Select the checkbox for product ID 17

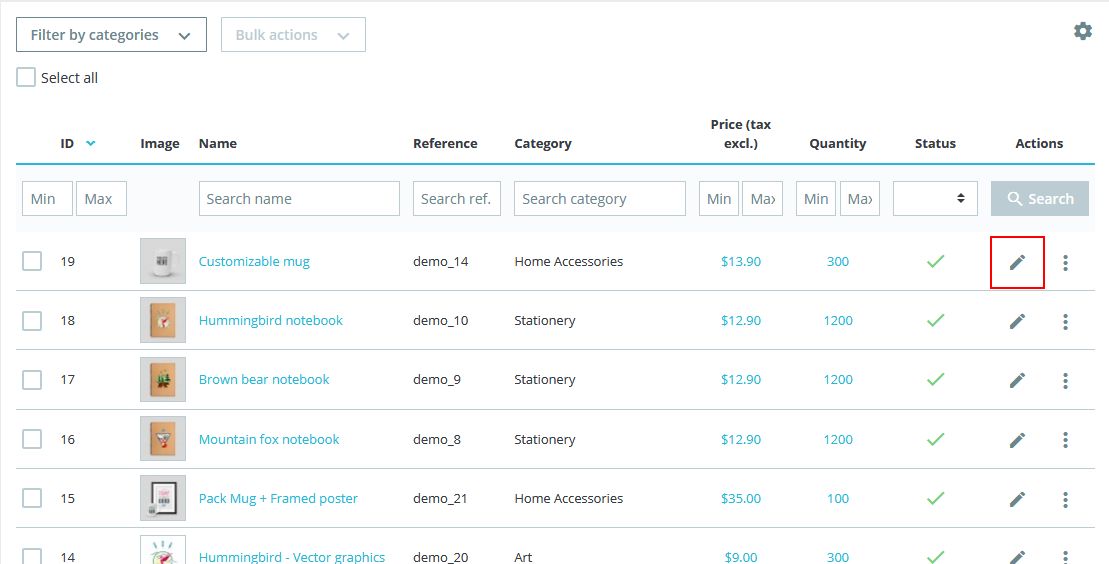[x=32, y=380]
